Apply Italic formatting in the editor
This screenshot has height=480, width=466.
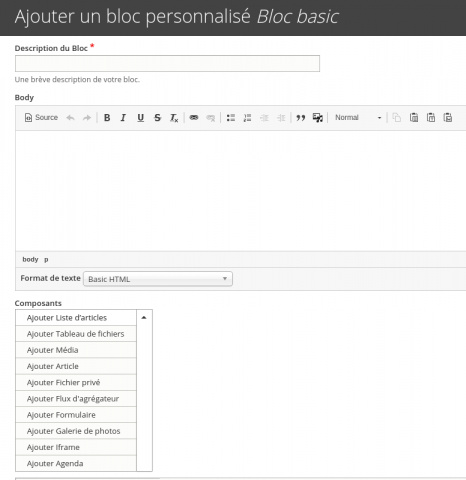(123, 118)
